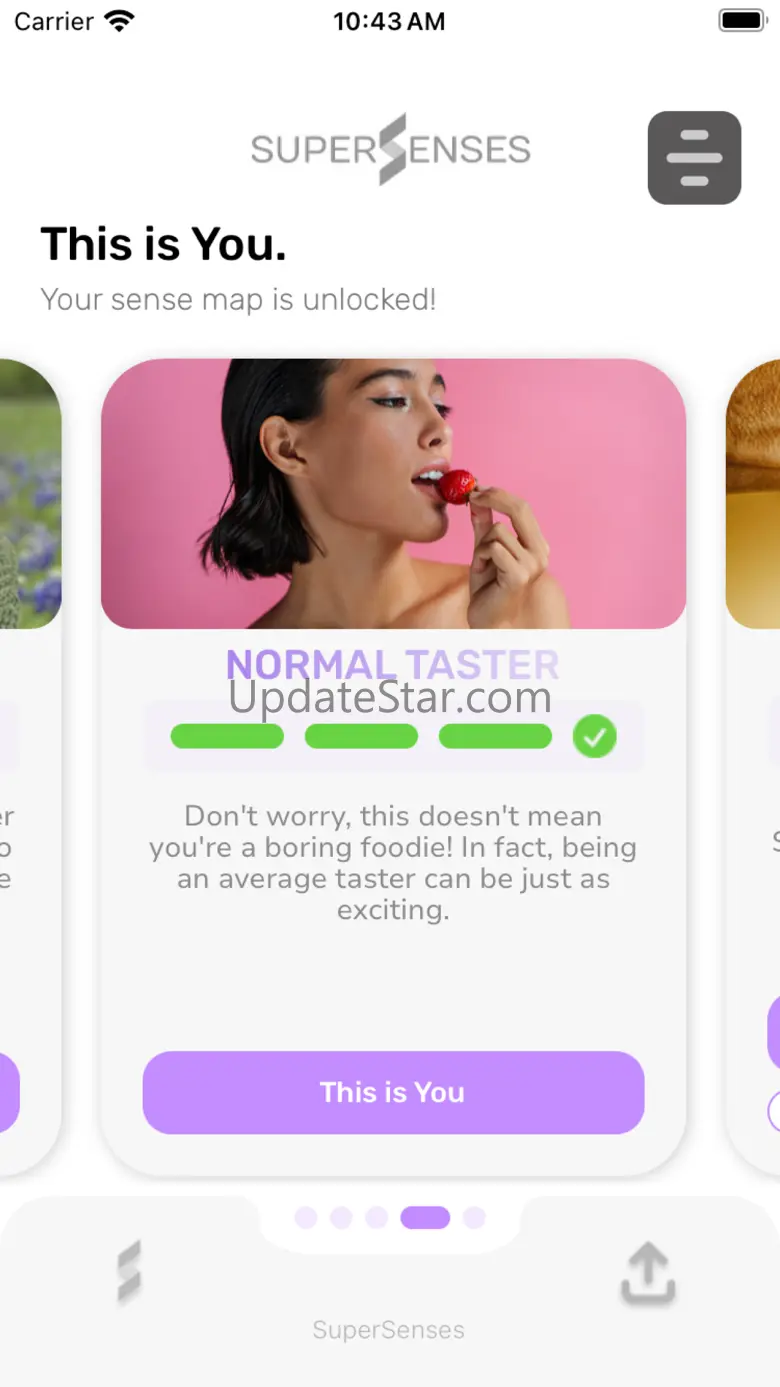Select the active fourth page indicator
780x1387 pixels.
pyautogui.click(x=425, y=1217)
